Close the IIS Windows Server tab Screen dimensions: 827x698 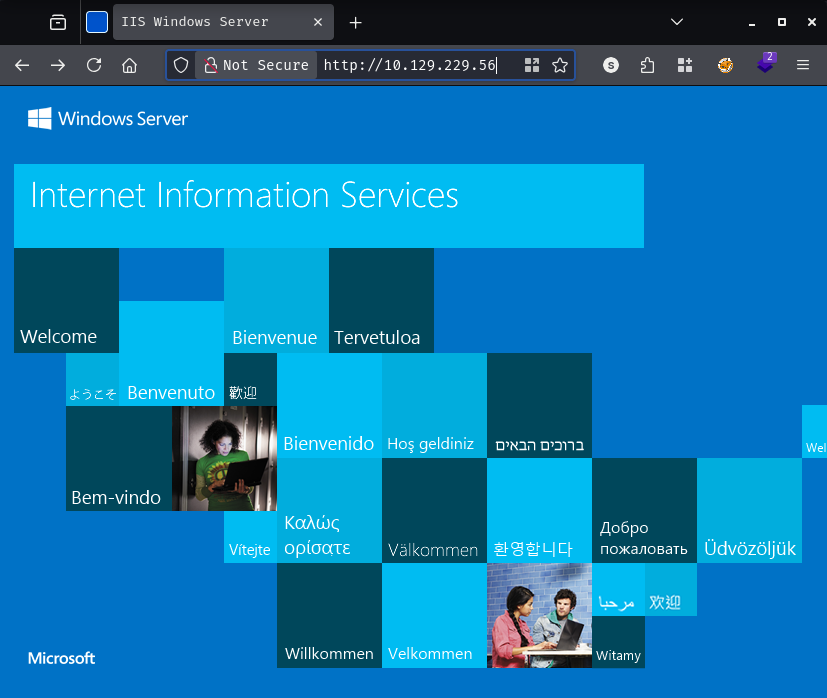click(317, 22)
